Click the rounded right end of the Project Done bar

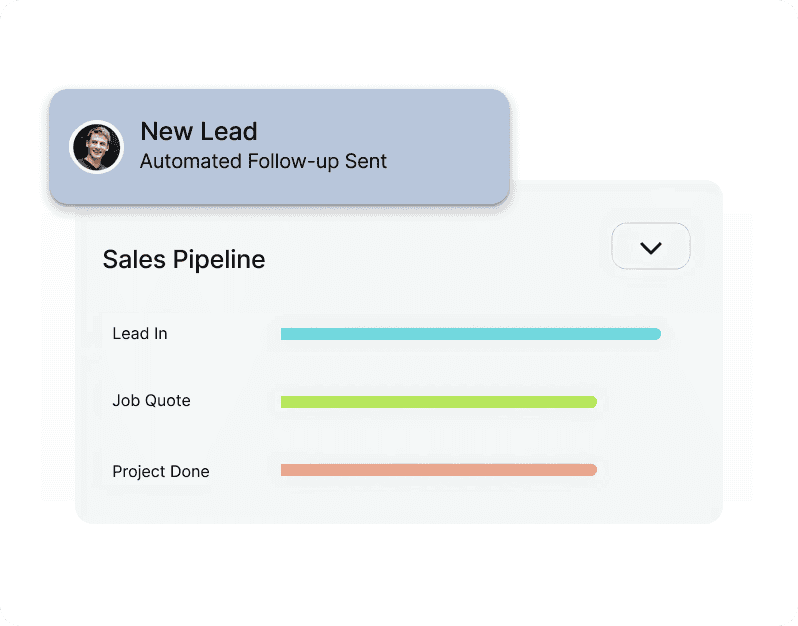[x=591, y=470]
